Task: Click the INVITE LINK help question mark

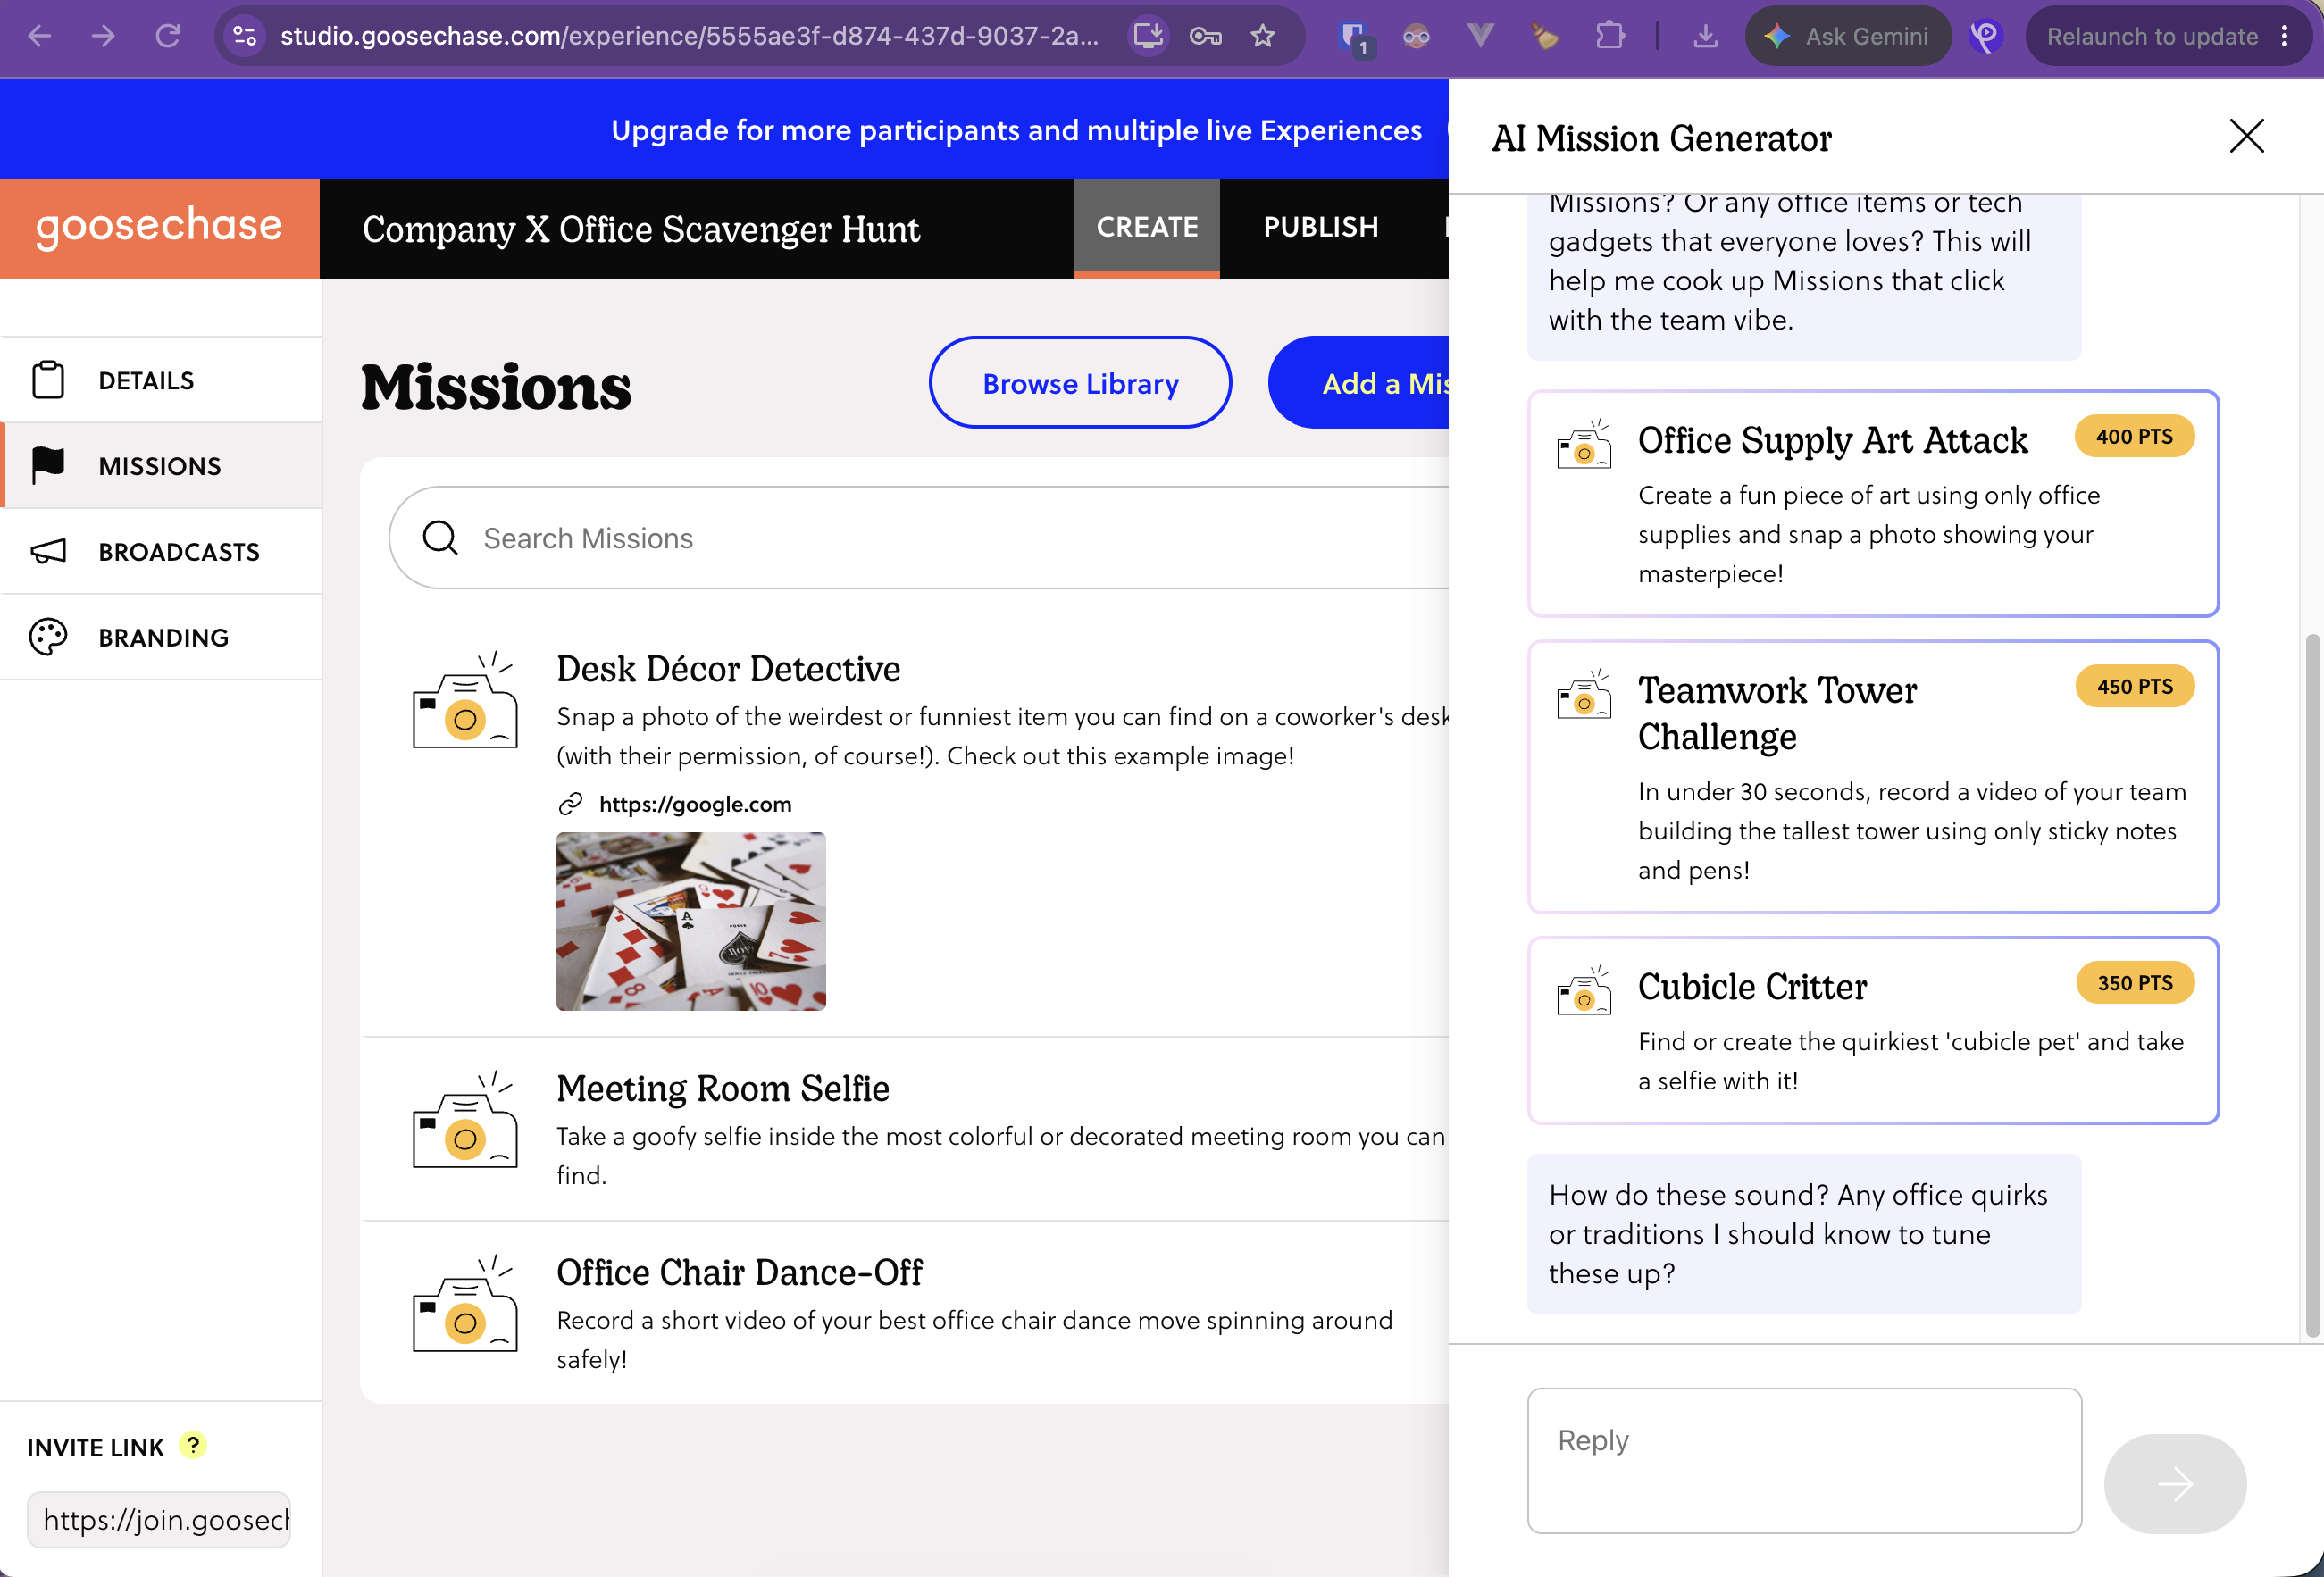Action: pos(192,1445)
